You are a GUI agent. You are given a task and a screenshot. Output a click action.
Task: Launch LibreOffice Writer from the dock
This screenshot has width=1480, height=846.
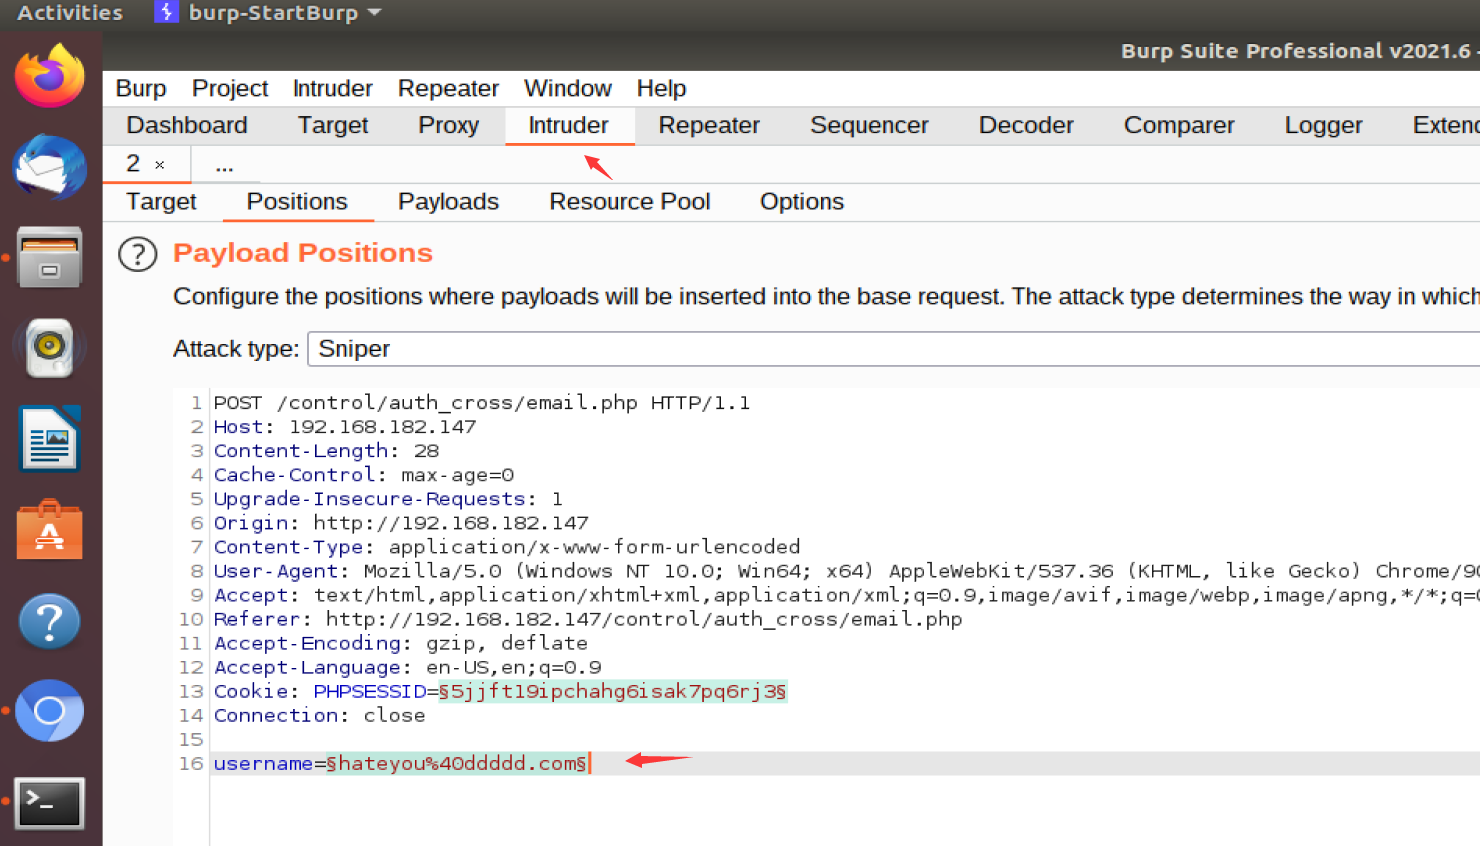click(x=50, y=439)
